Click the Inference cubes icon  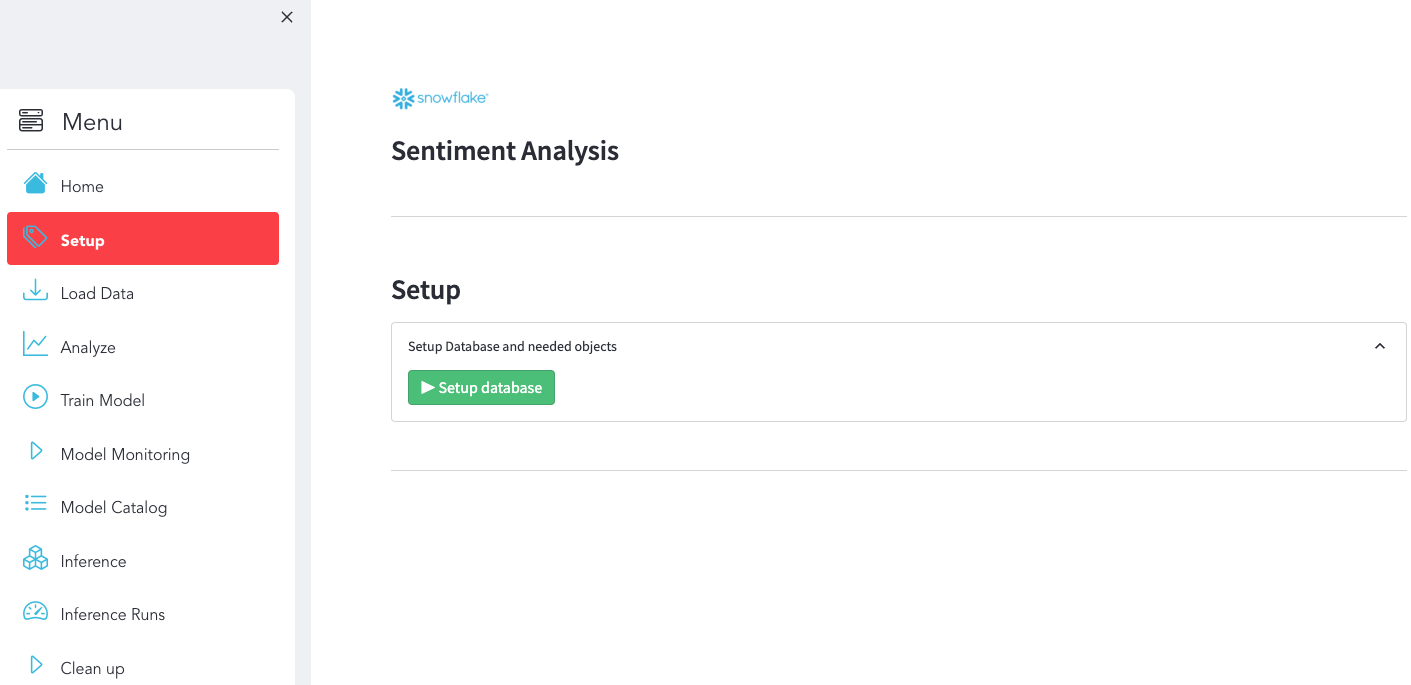(x=35, y=558)
